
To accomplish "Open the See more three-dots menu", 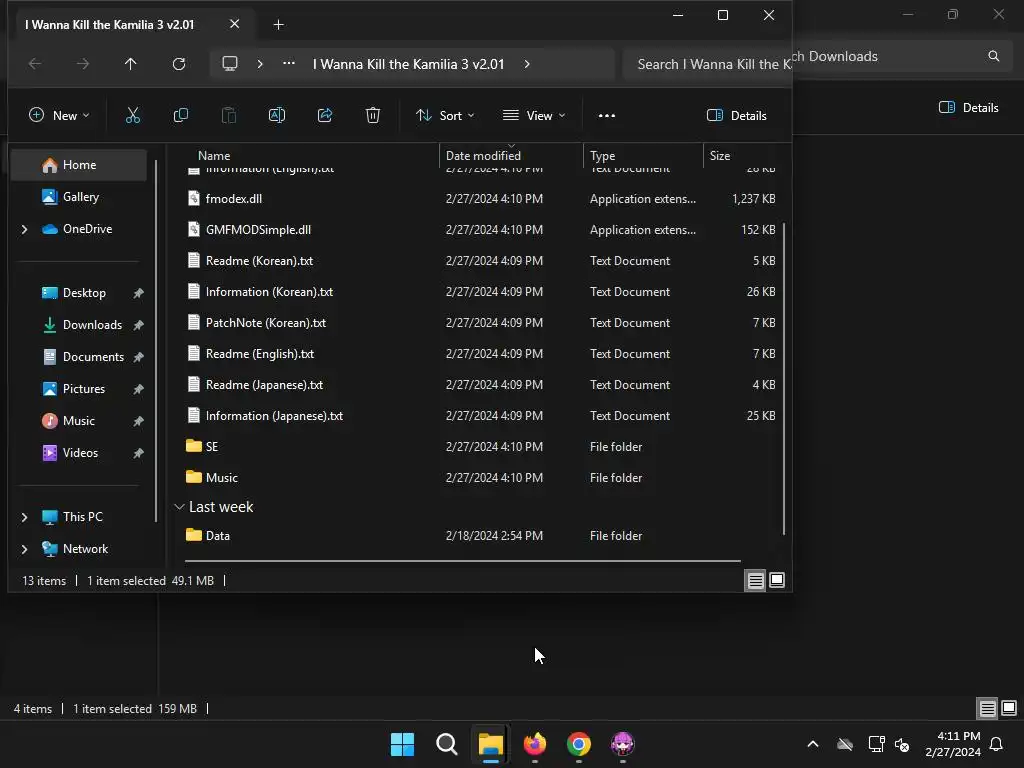I will (x=607, y=116).
